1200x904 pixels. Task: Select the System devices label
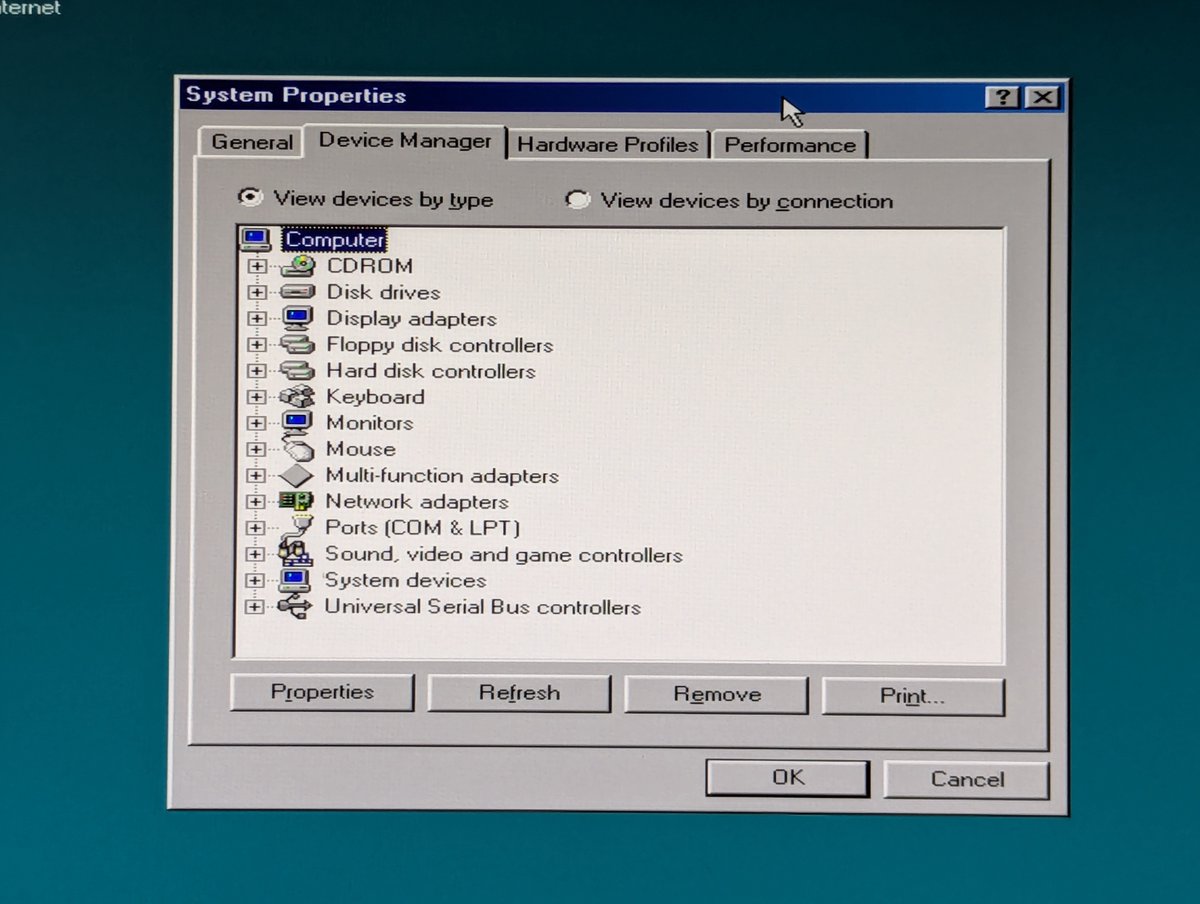(405, 580)
